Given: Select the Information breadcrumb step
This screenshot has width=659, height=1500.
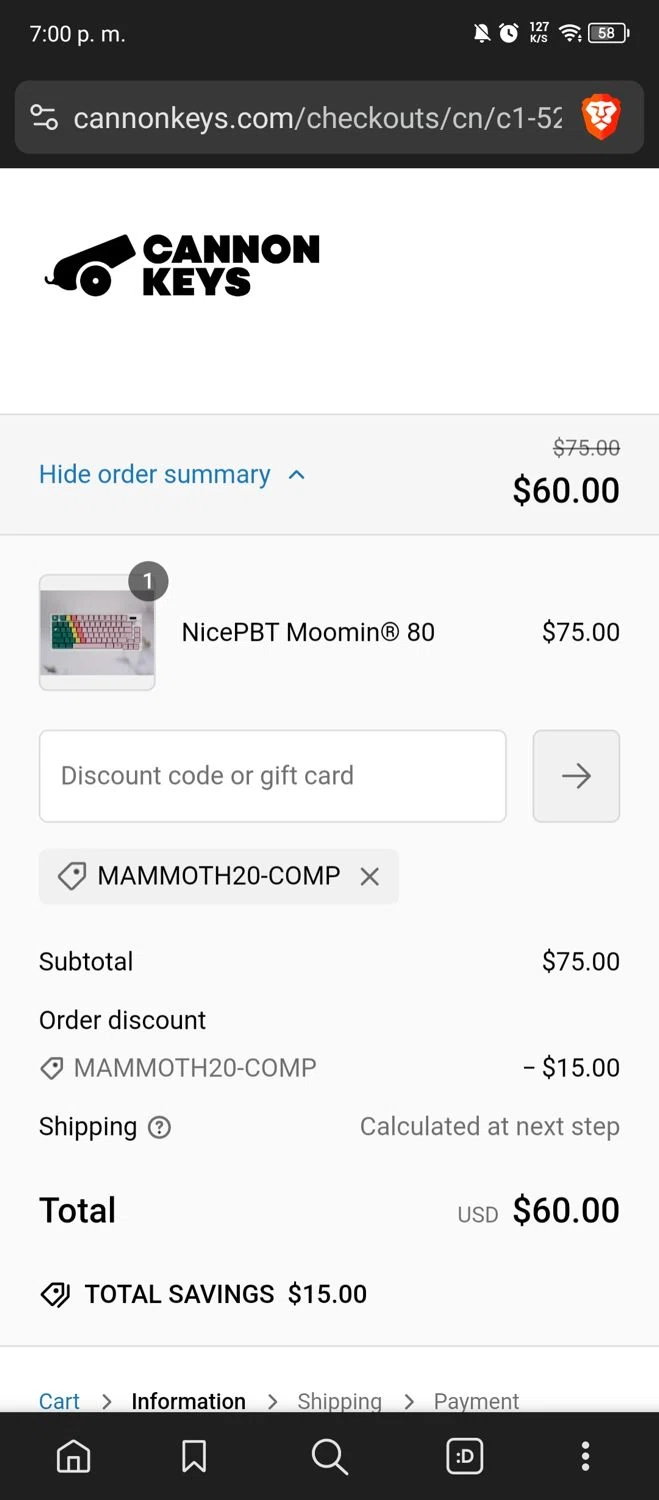Looking at the screenshot, I should pyautogui.click(x=188, y=1400).
